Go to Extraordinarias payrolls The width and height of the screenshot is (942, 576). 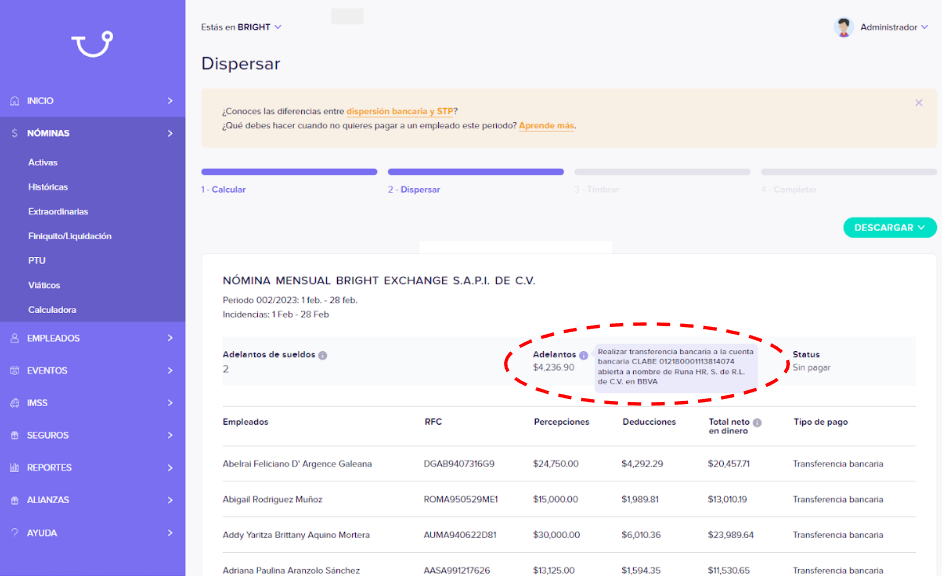tap(58, 212)
